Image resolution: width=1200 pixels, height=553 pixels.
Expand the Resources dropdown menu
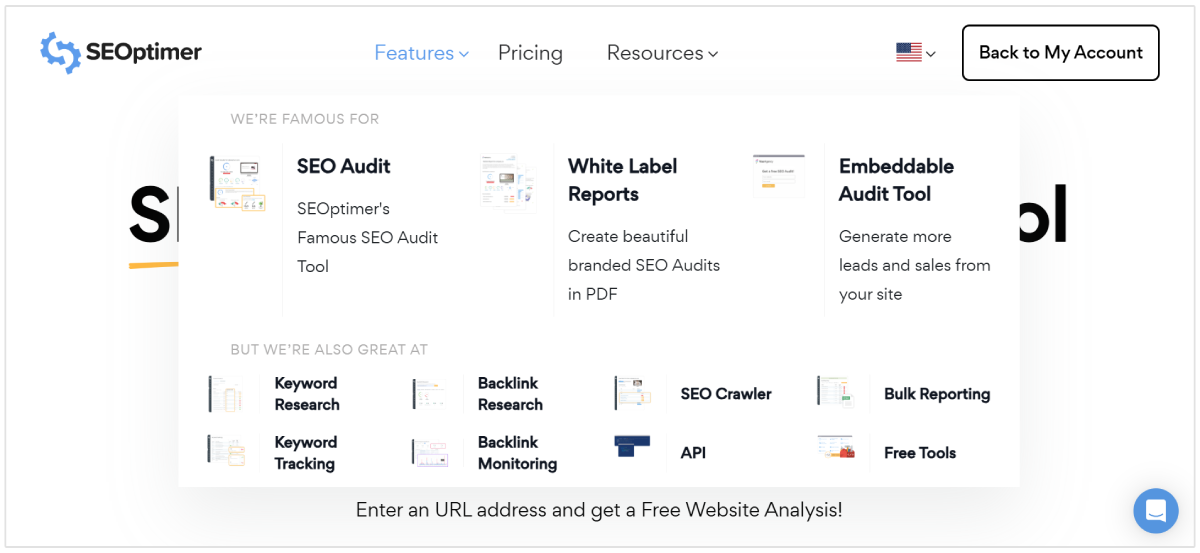[662, 53]
